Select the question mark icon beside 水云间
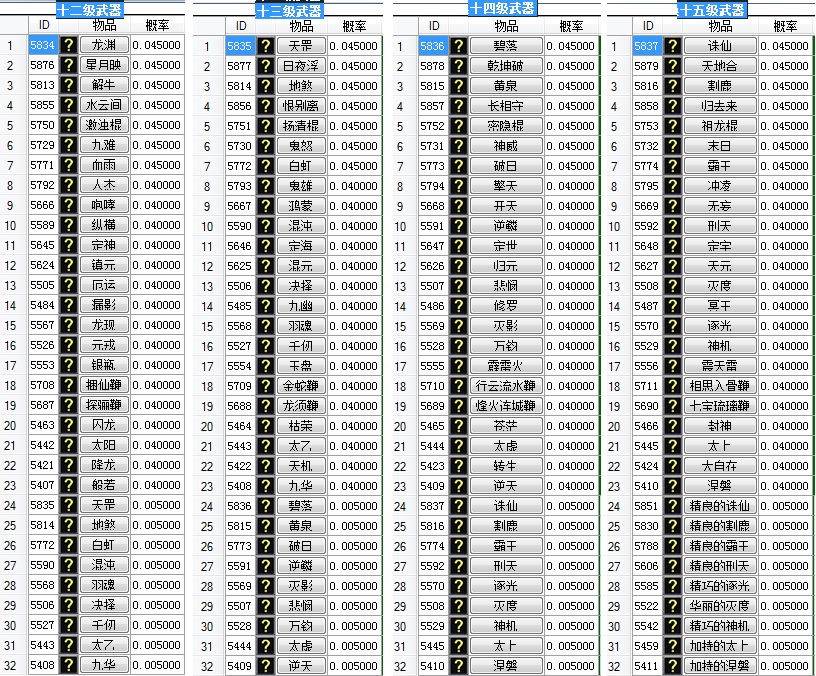Viewport: 816px width, 676px height. 69,105
